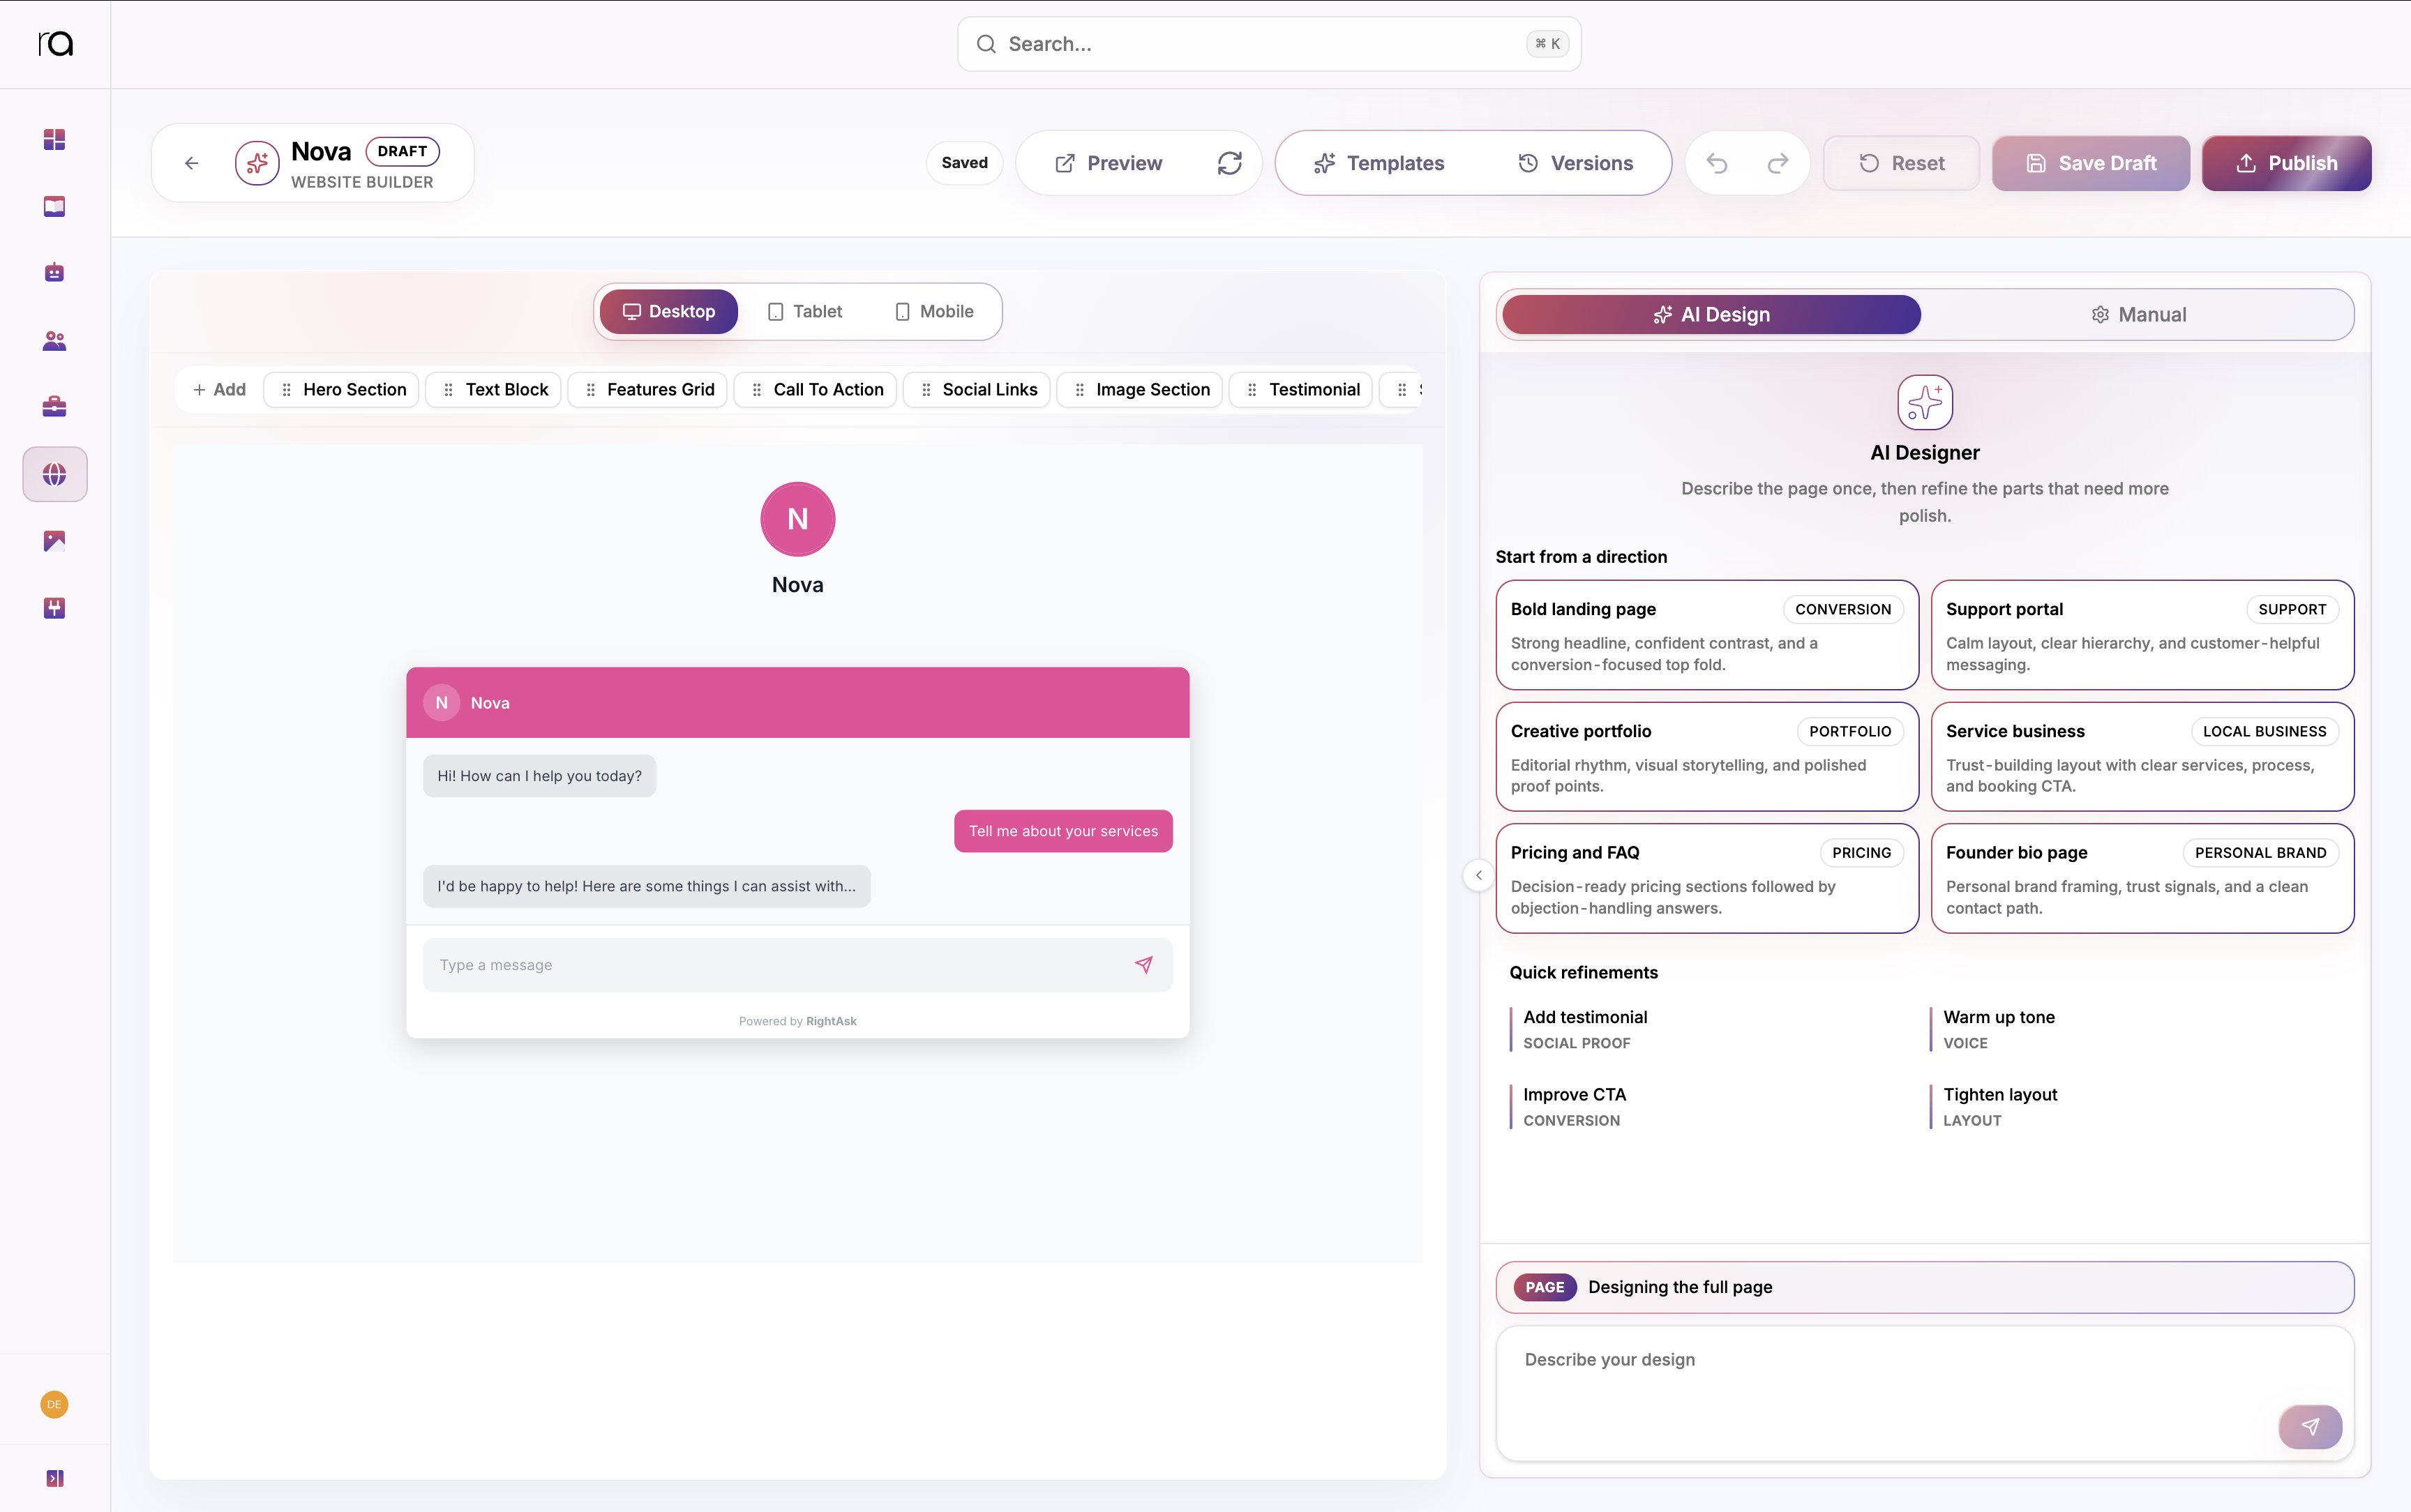The image size is (2411, 1512).
Task: Switch to Mobile view
Action: (x=934, y=311)
